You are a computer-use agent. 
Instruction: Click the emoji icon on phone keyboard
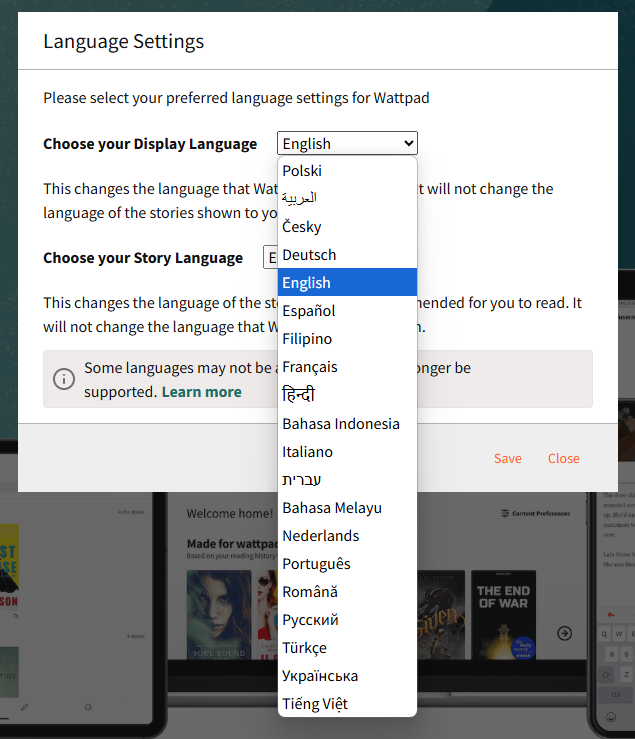click(611, 717)
